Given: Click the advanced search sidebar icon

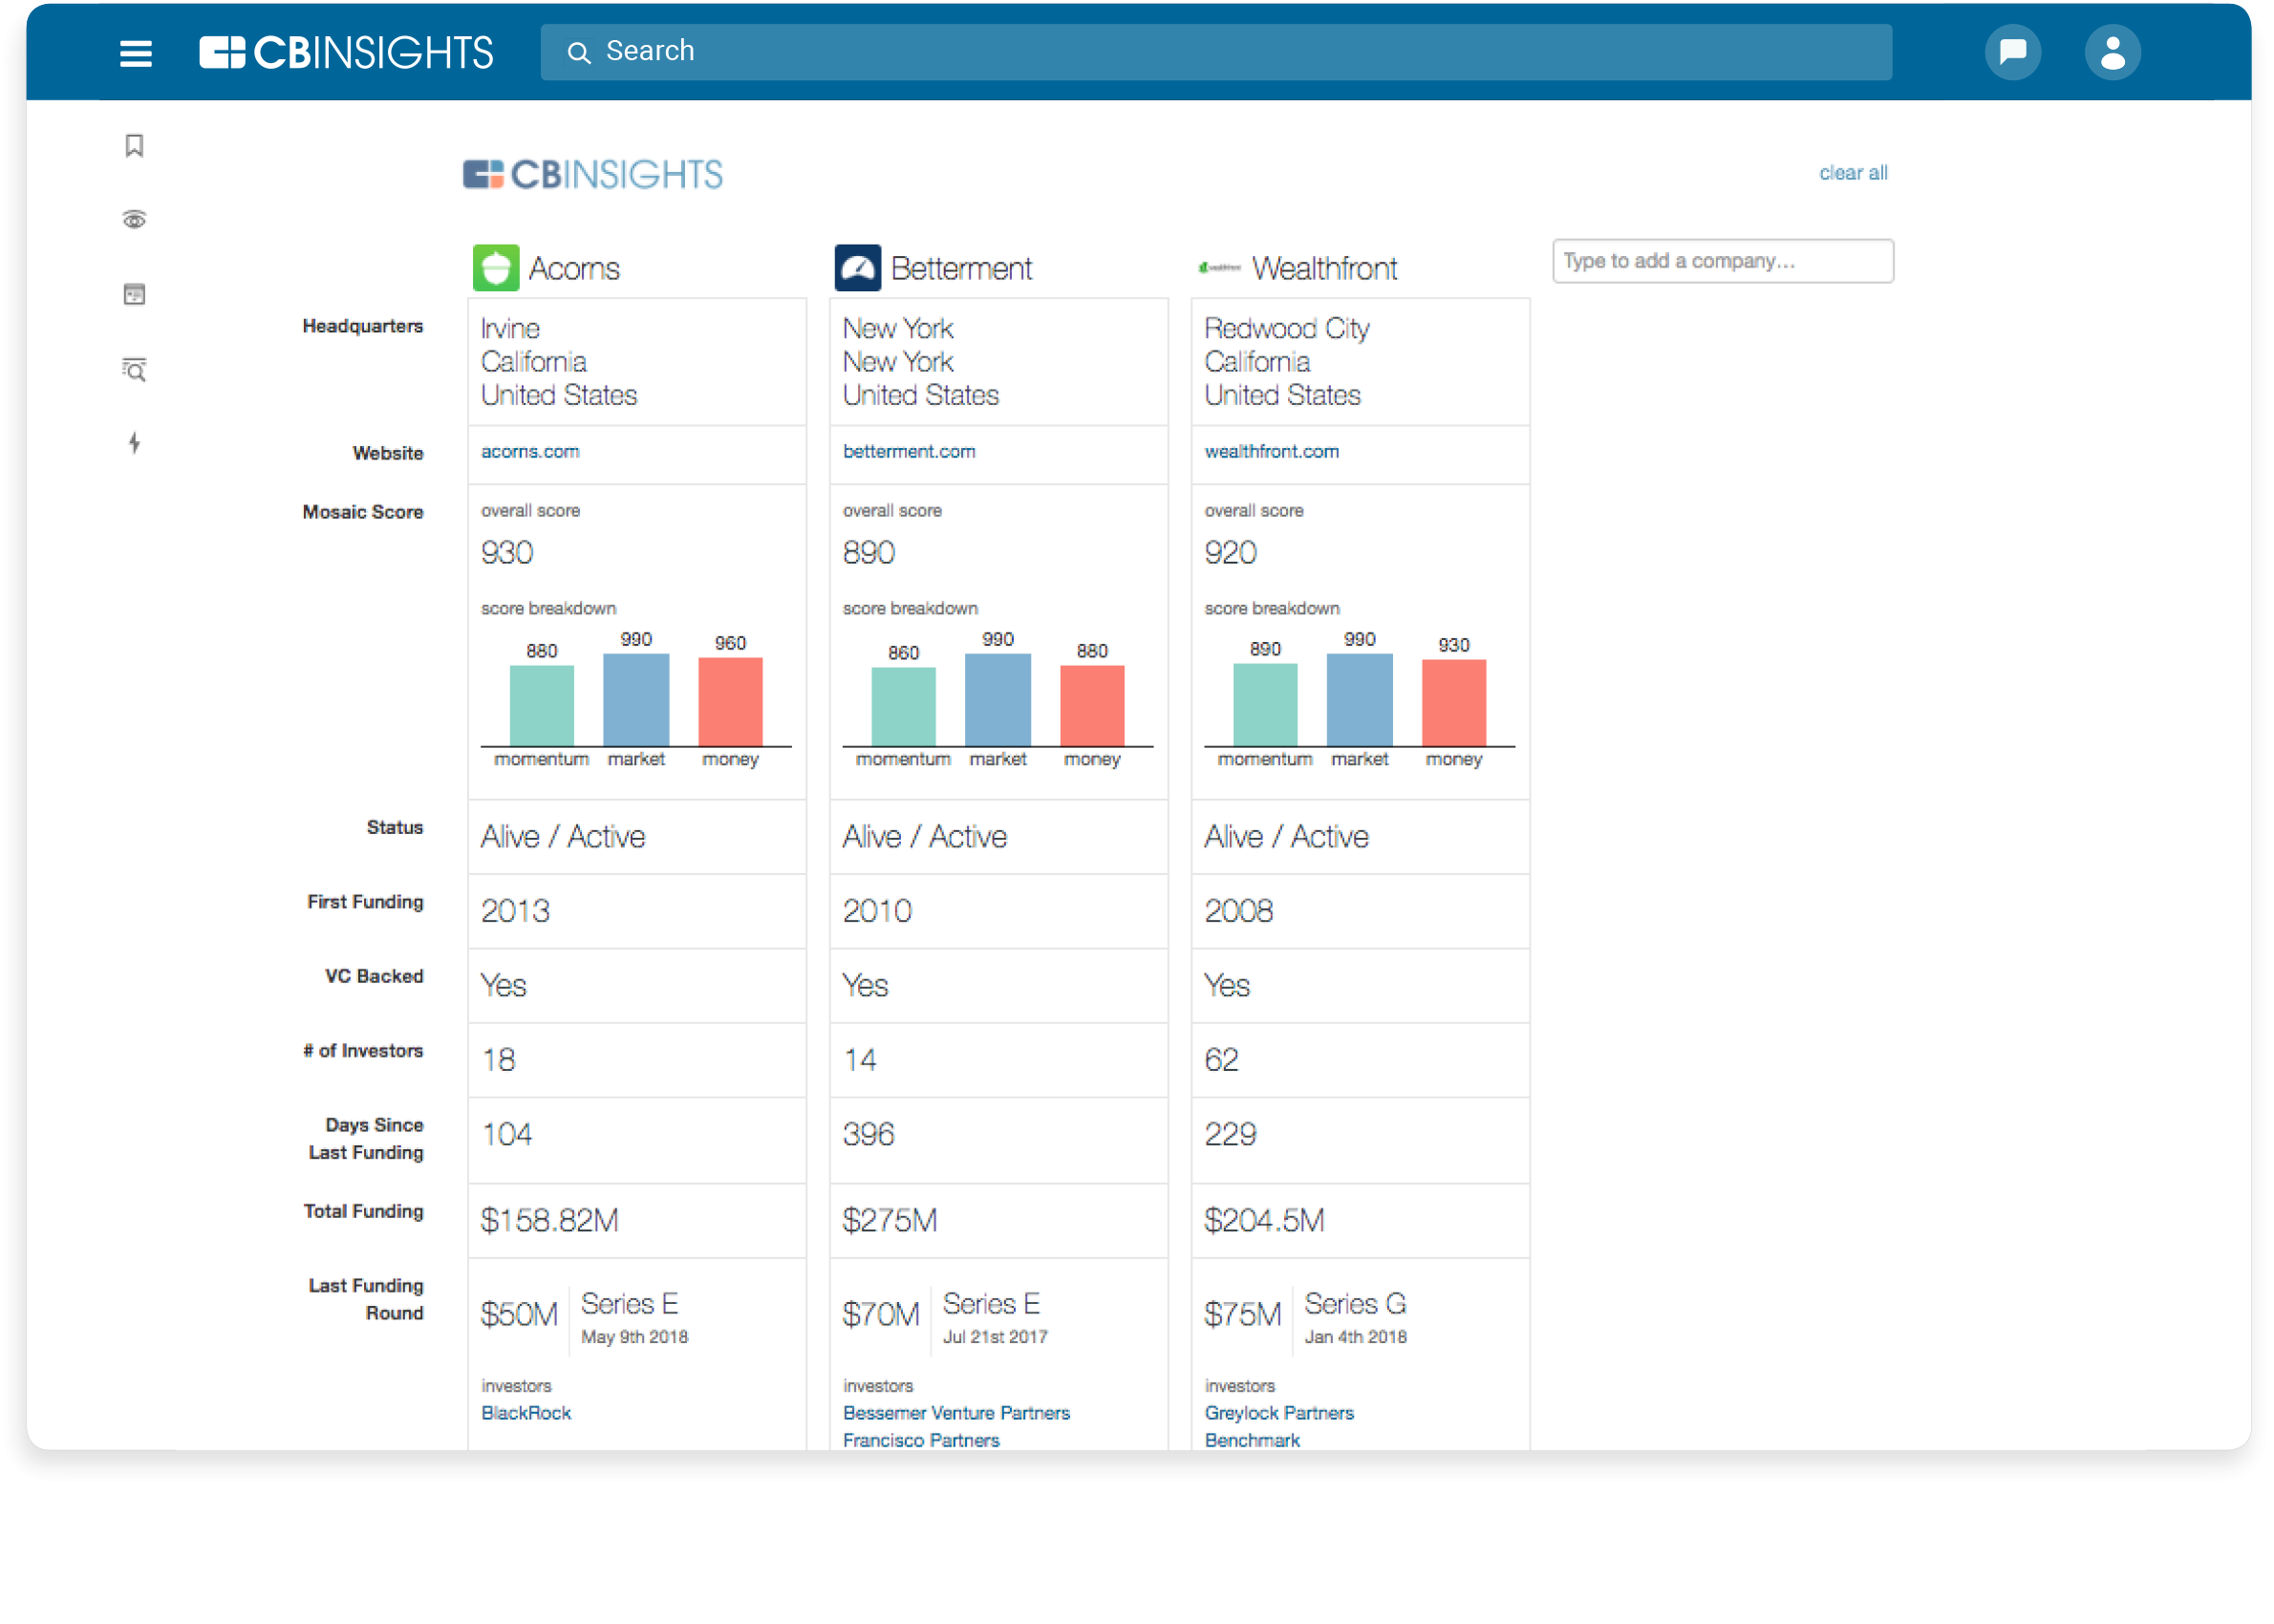Looking at the screenshot, I should pyautogui.click(x=135, y=369).
